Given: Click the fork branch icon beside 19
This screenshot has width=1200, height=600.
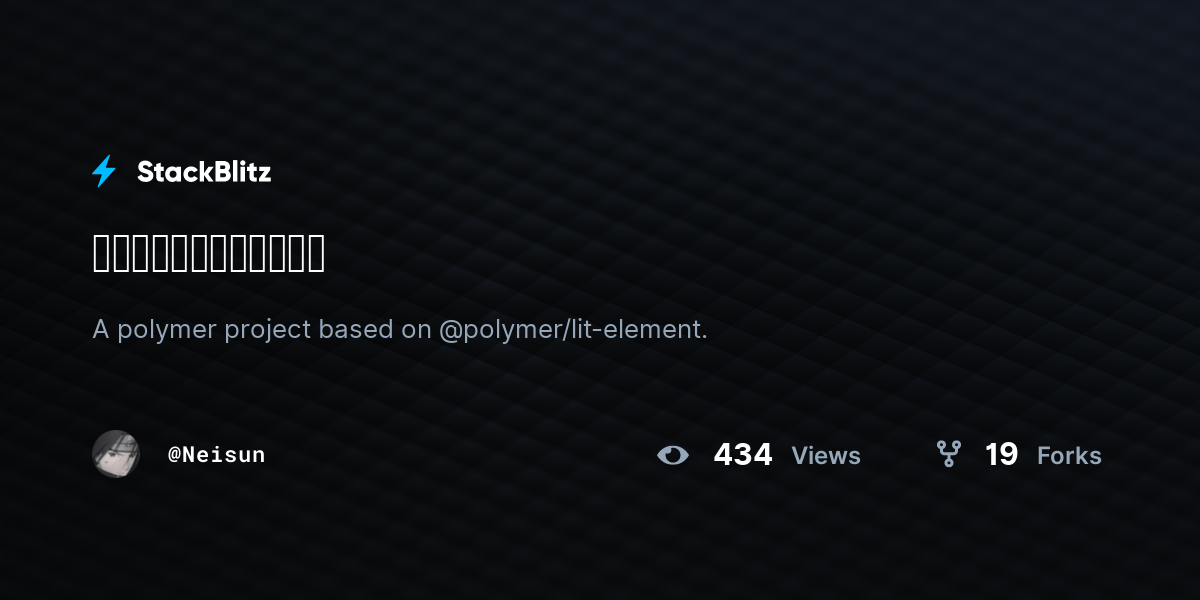Looking at the screenshot, I should (948, 454).
